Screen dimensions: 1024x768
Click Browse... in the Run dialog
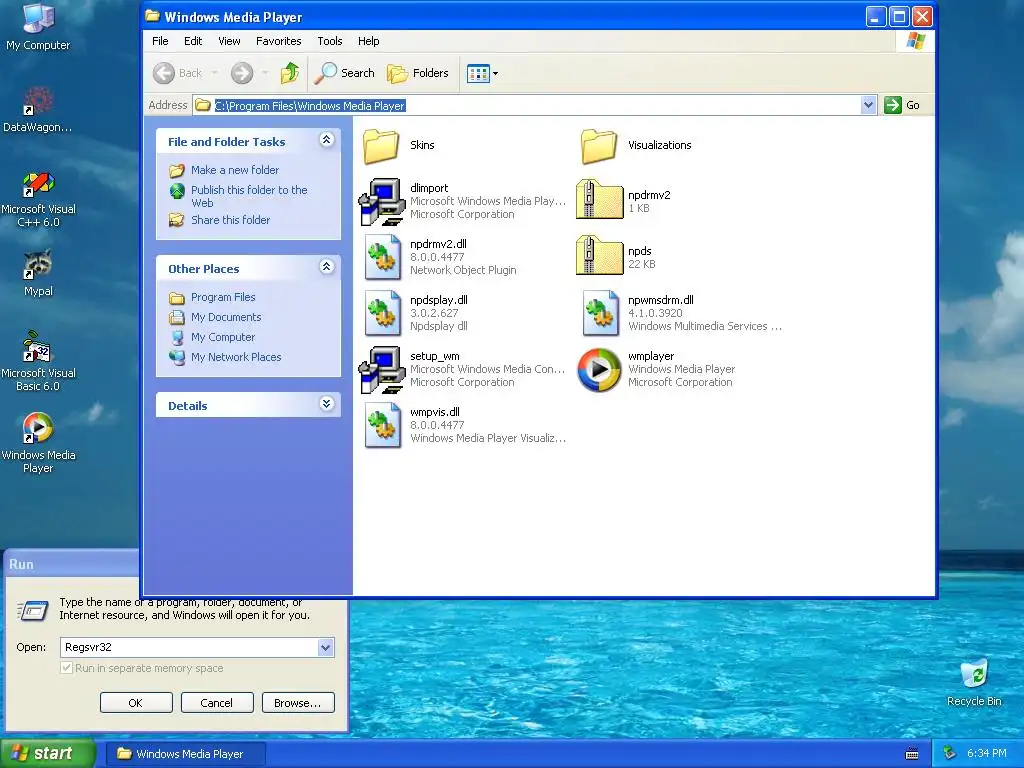click(x=298, y=703)
